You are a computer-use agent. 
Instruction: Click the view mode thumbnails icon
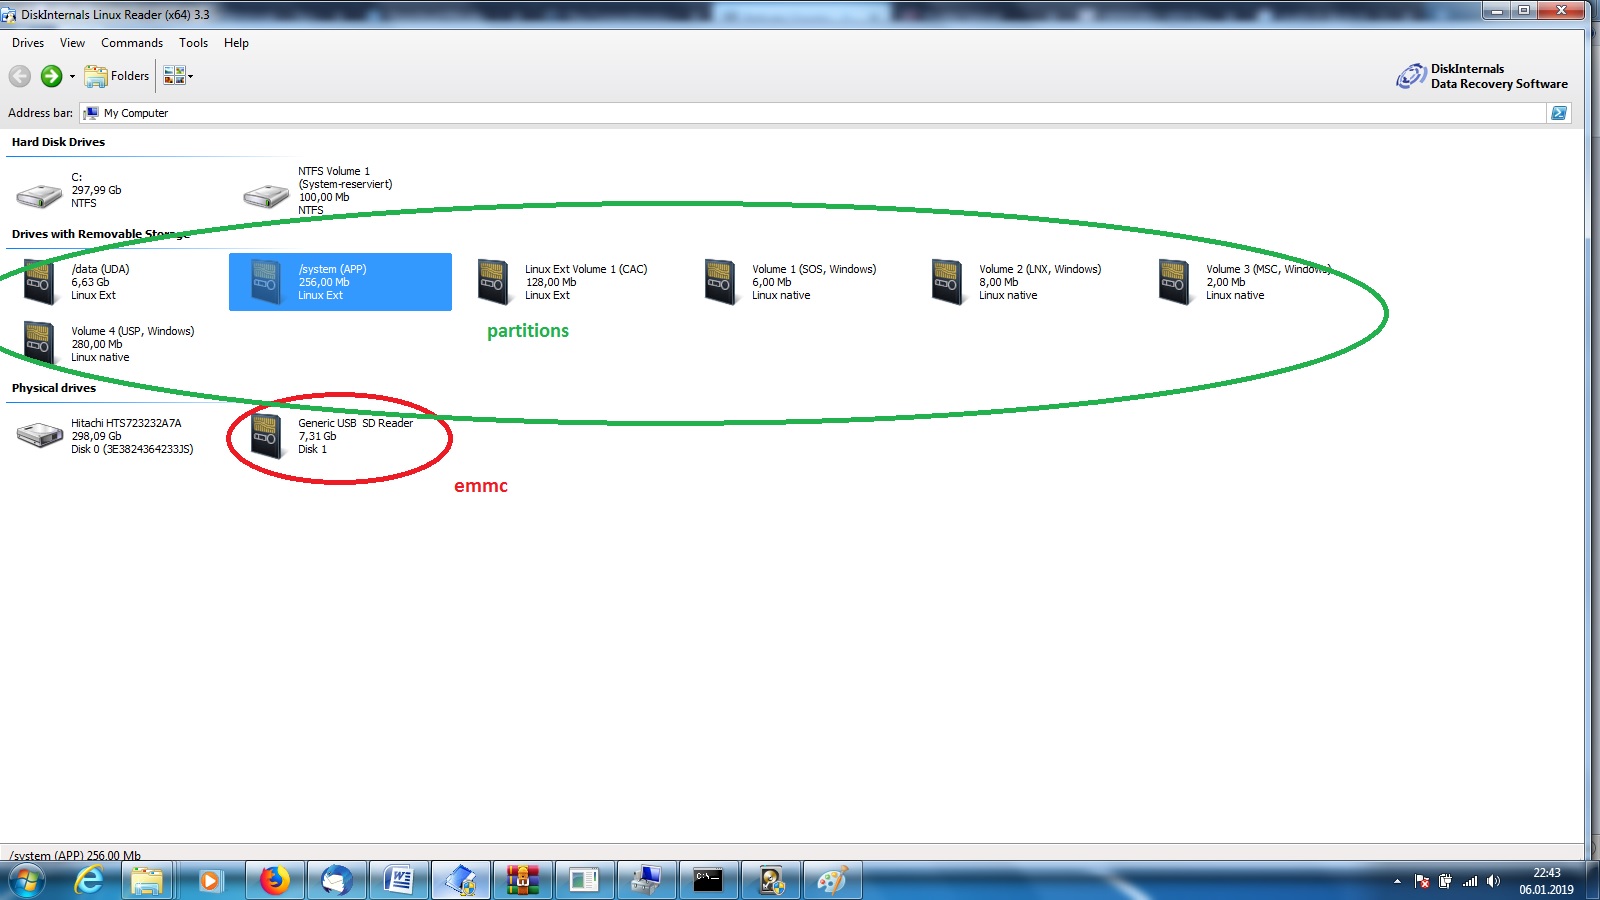(x=174, y=76)
